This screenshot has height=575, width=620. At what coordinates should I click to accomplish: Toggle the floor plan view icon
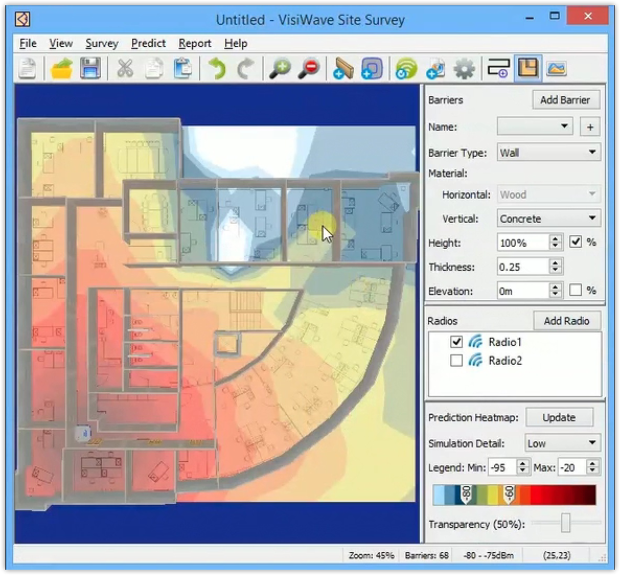point(528,68)
